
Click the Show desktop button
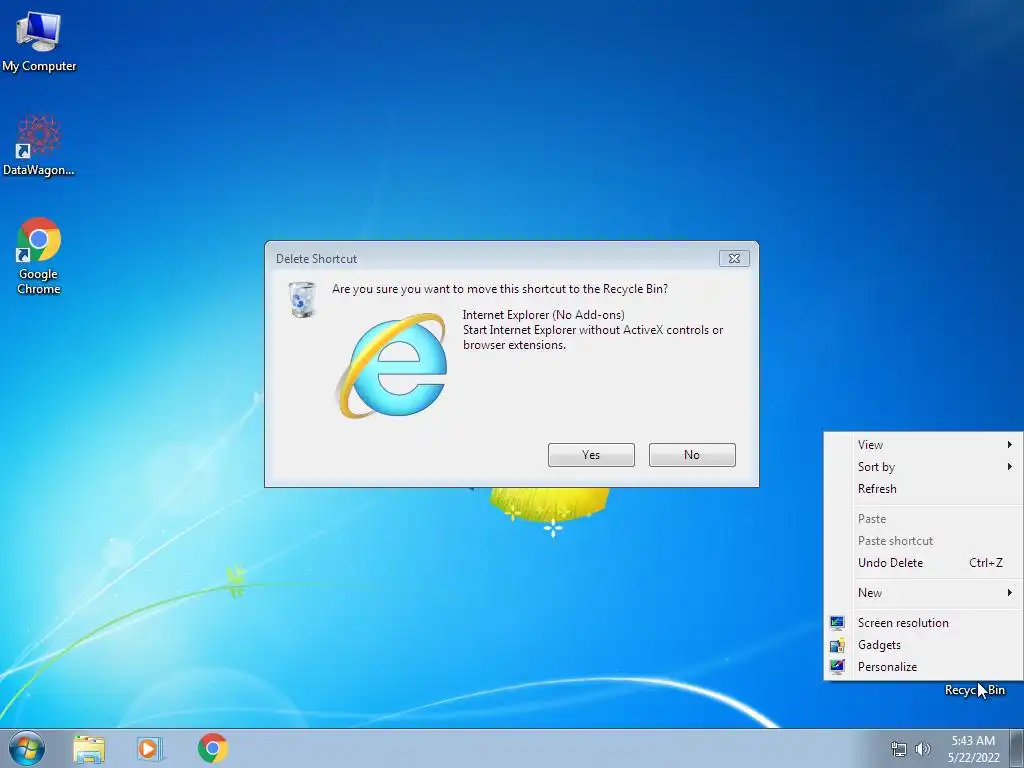pos(1017,748)
